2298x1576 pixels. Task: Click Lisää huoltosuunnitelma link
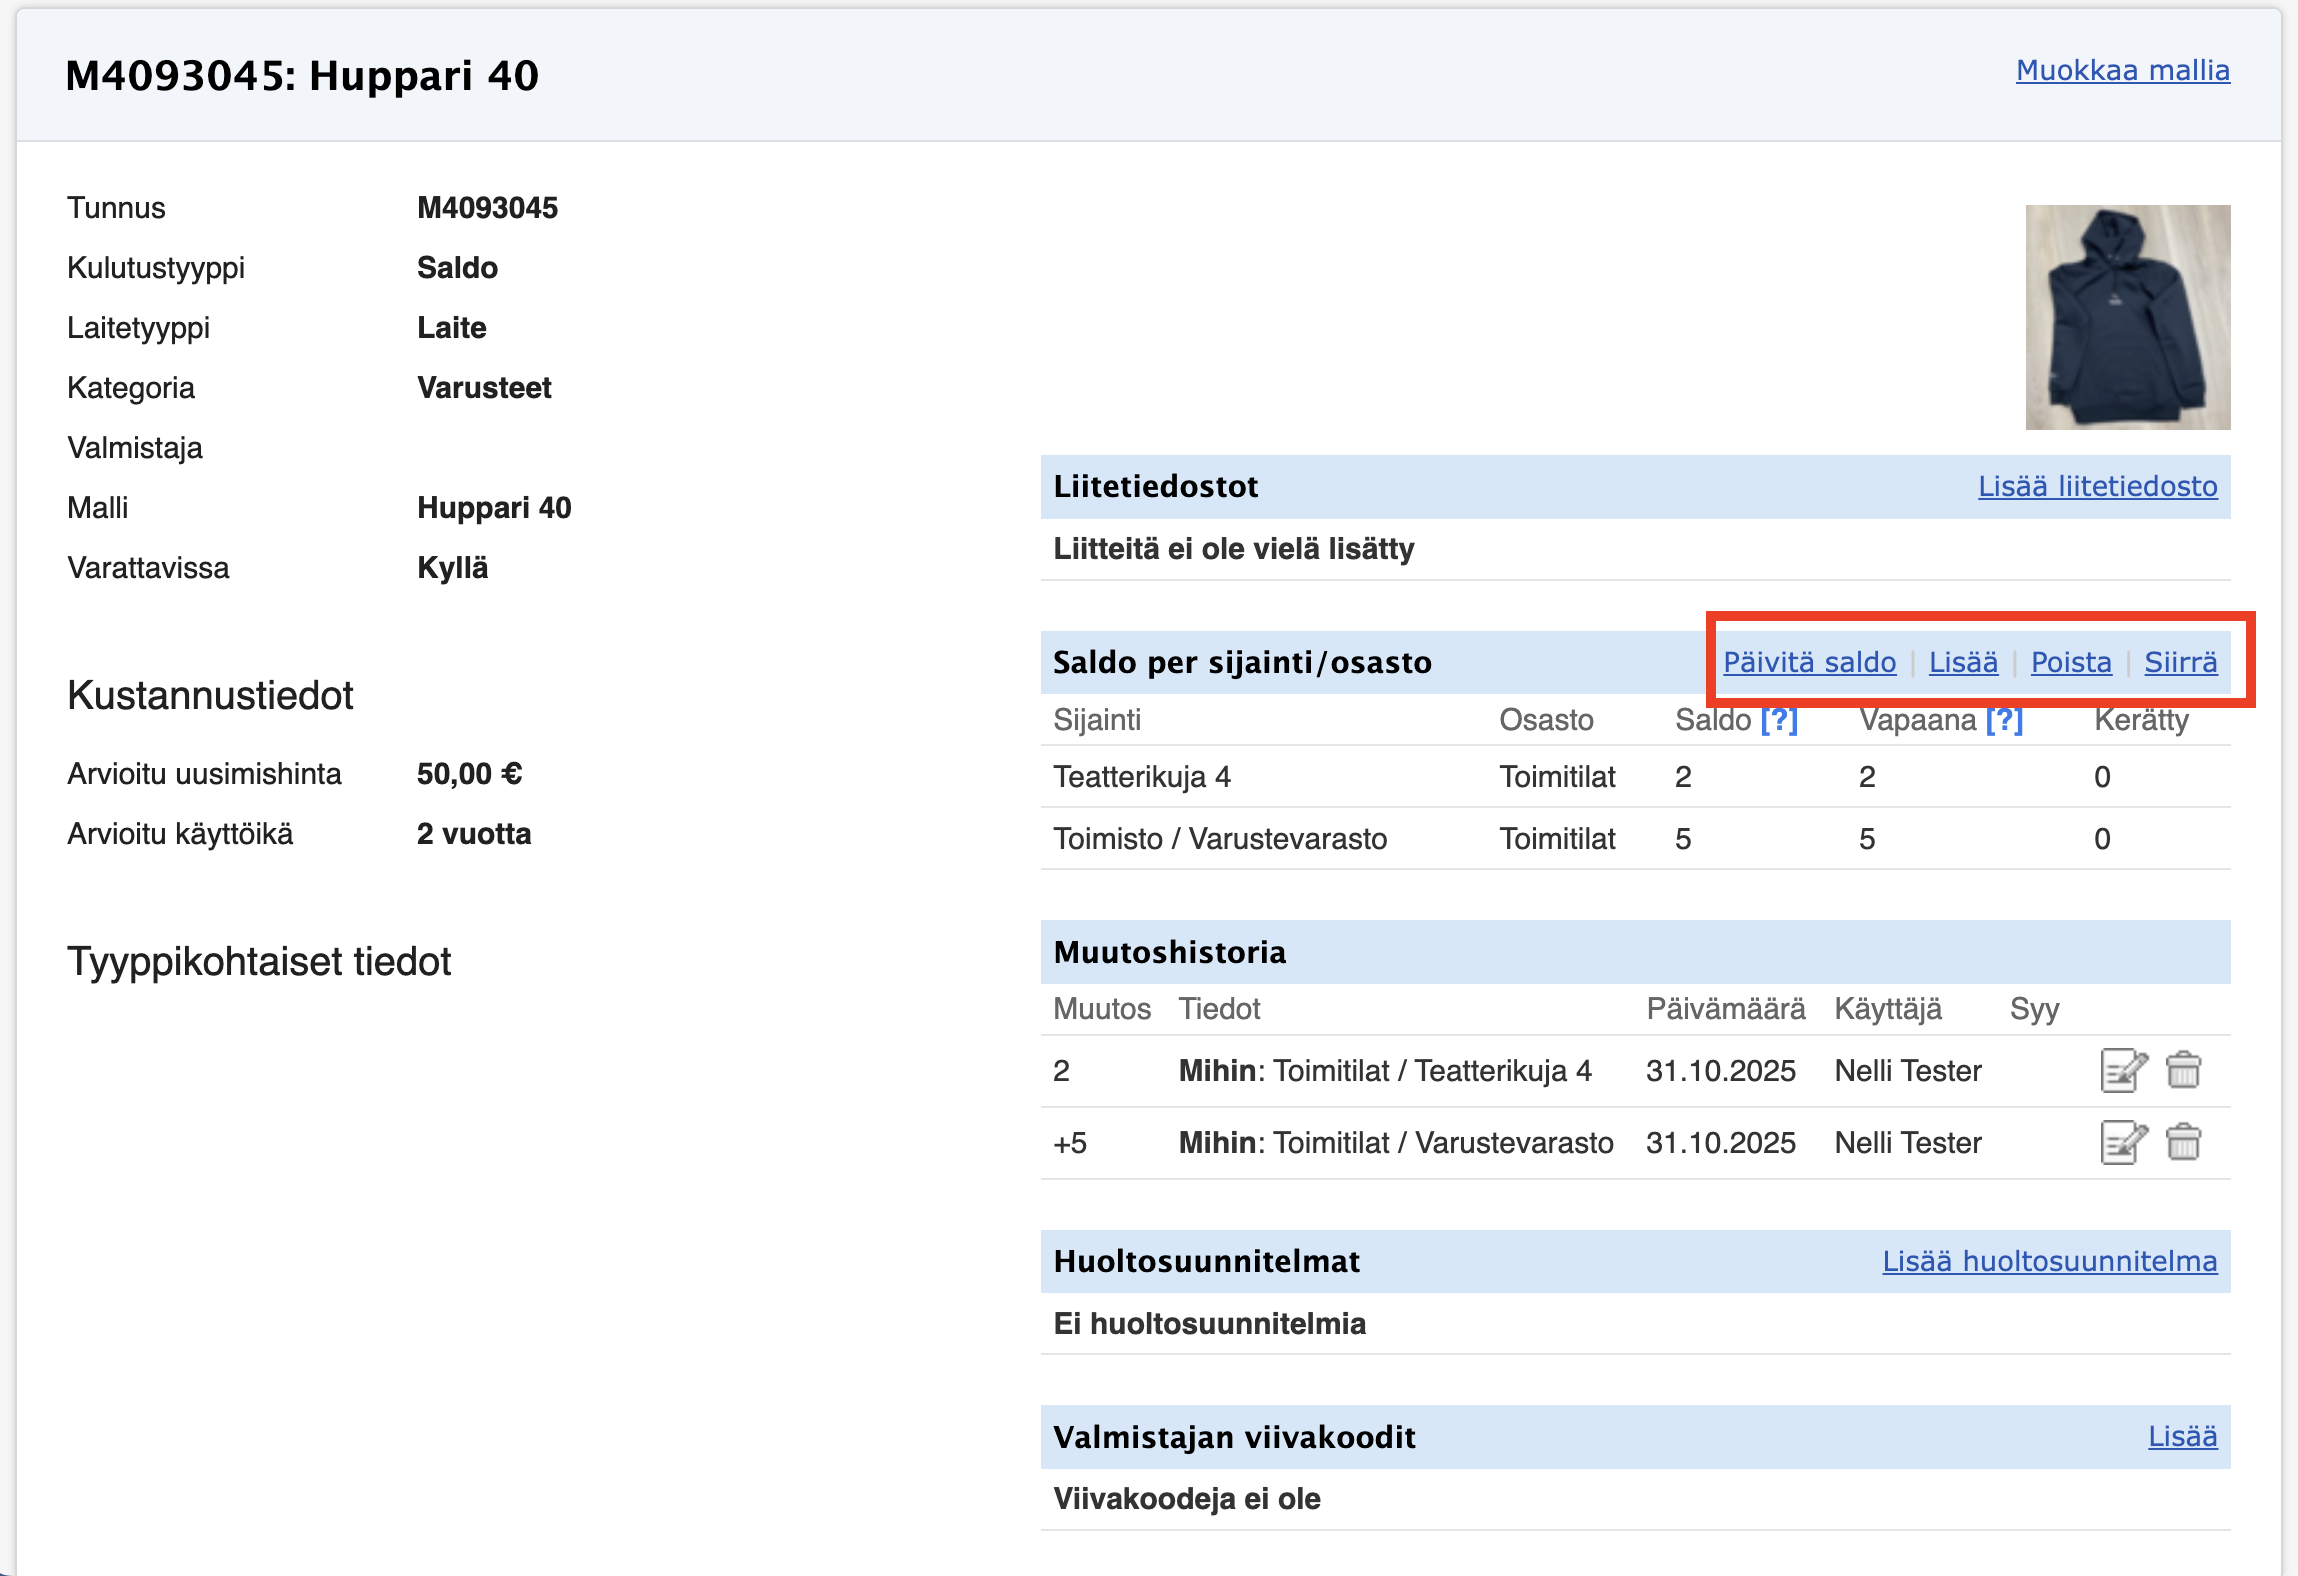tap(2049, 1262)
